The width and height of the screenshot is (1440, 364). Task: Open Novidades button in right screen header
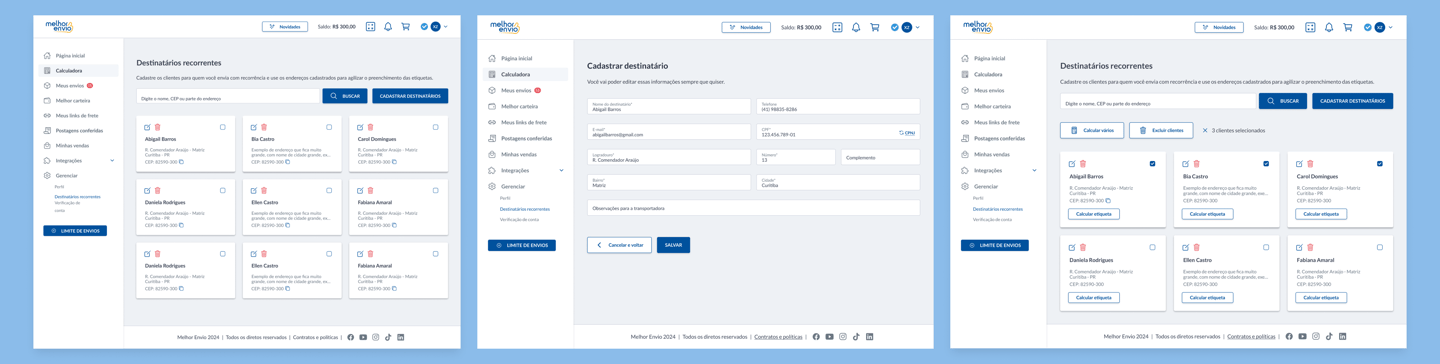[1219, 27]
